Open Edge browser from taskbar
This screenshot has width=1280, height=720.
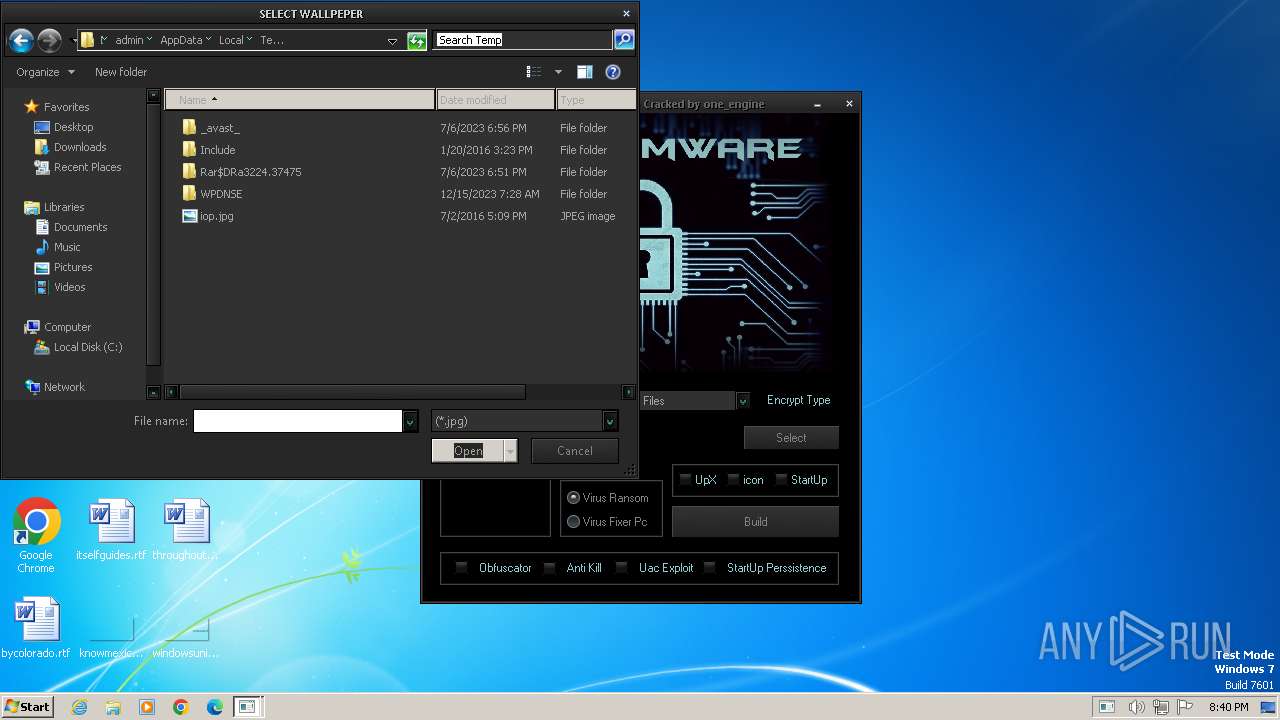click(215, 707)
